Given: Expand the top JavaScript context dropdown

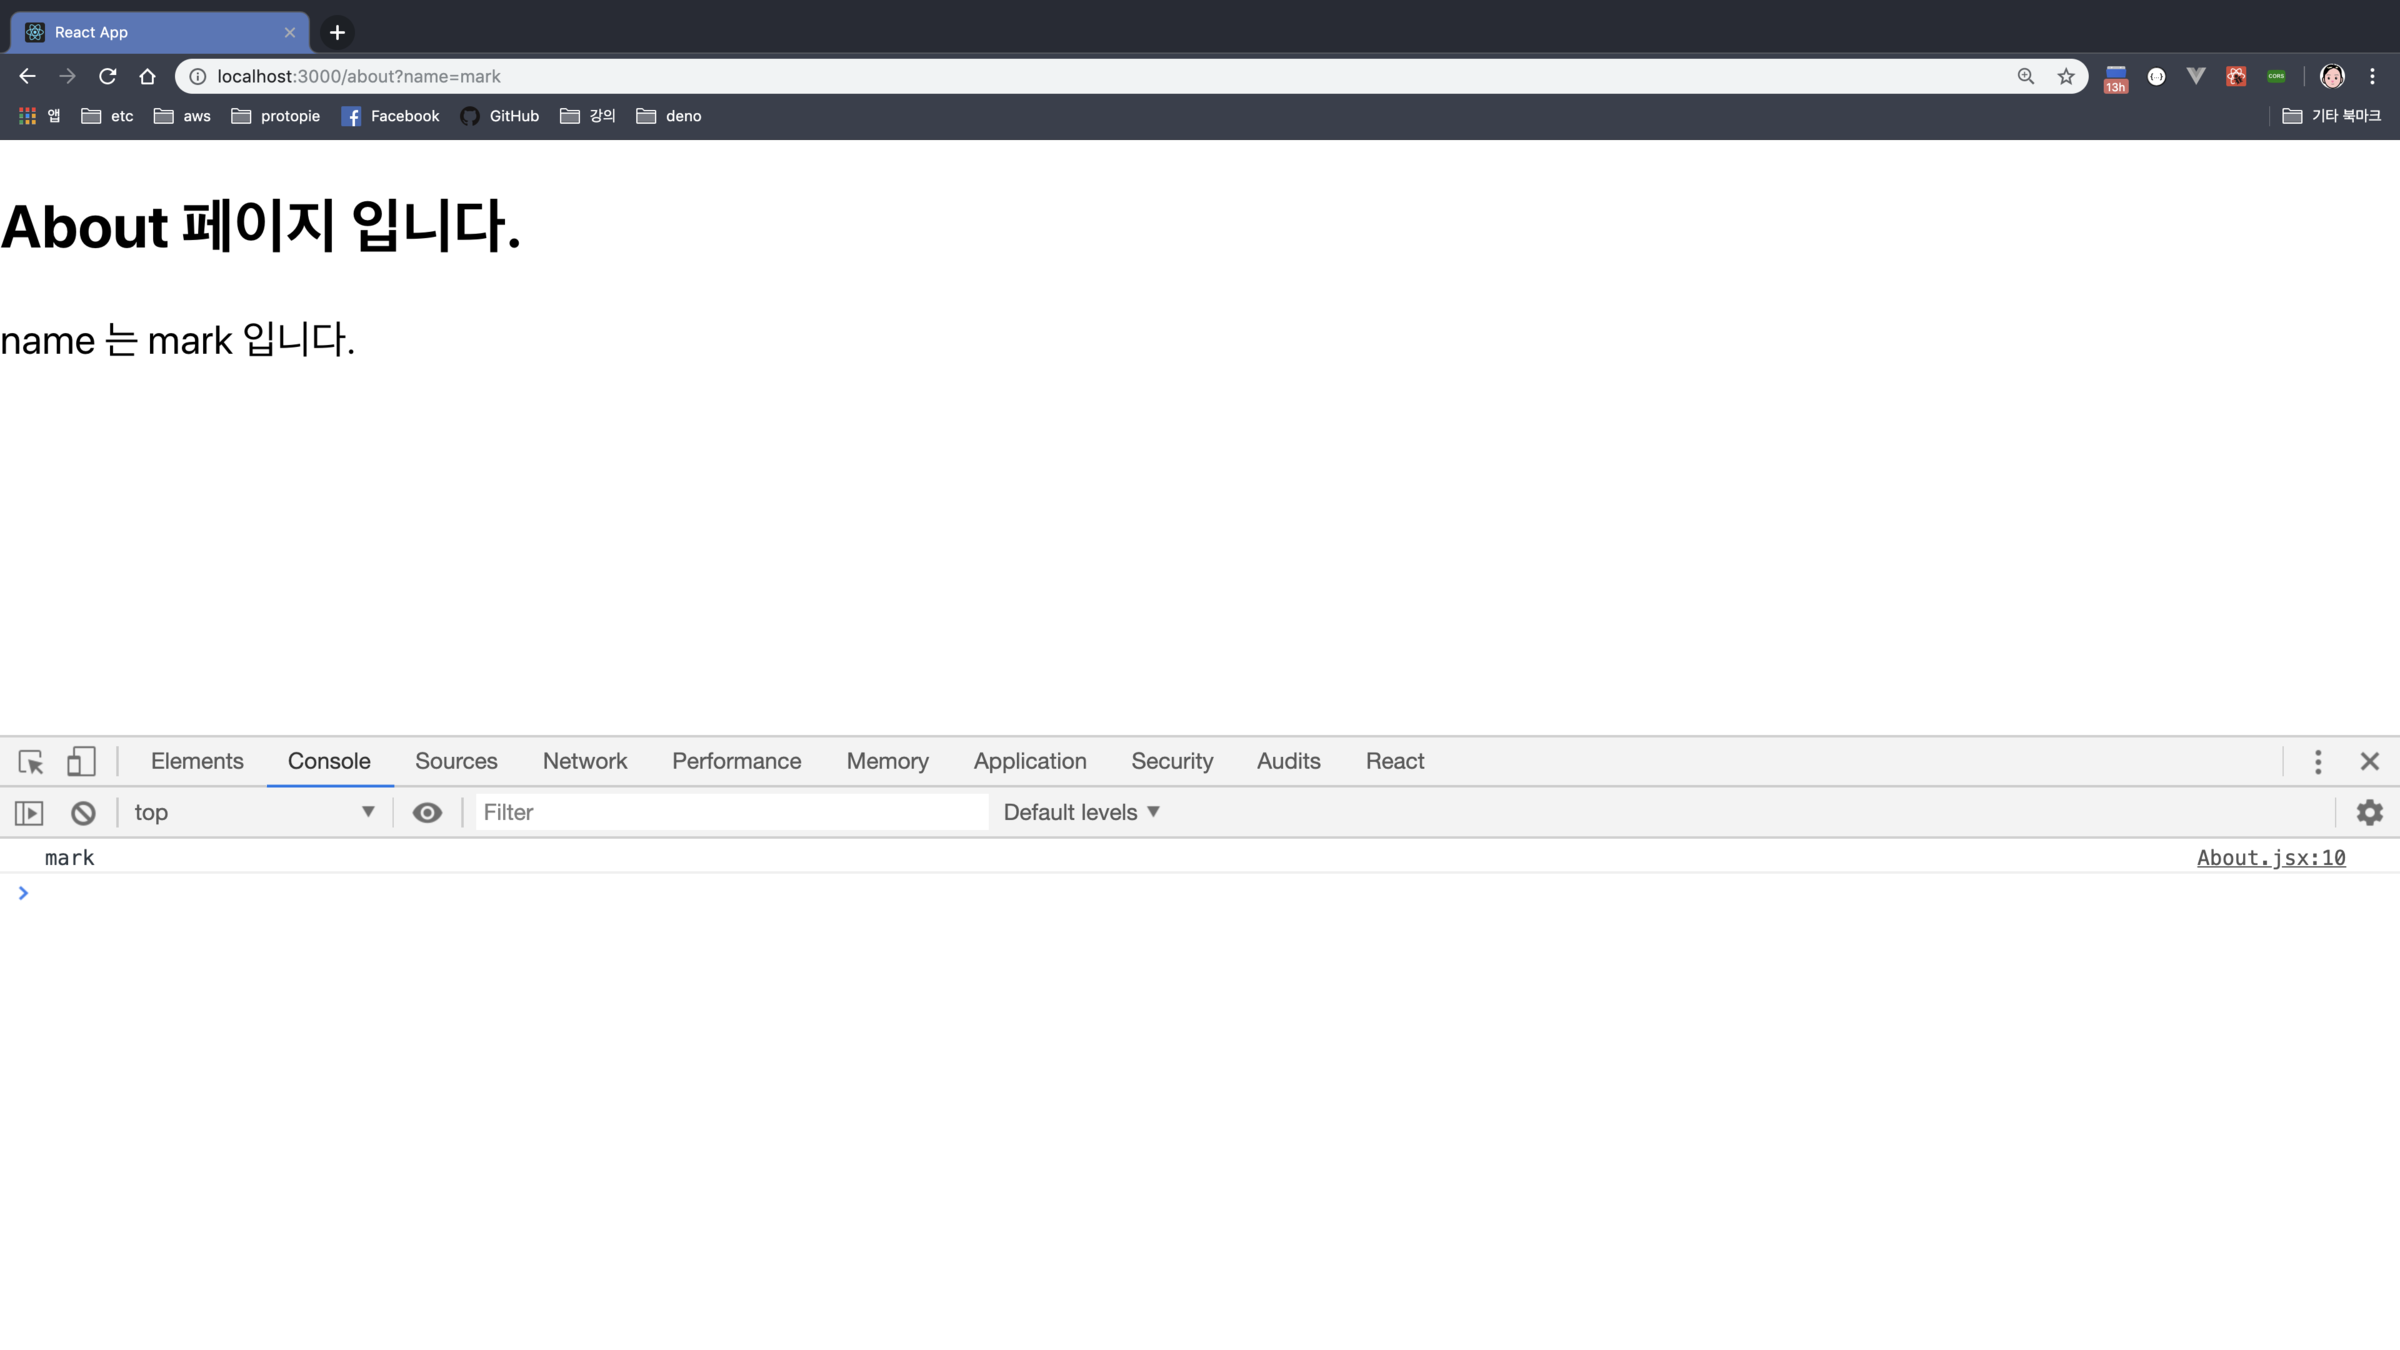Looking at the screenshot, I should point(255,813).
